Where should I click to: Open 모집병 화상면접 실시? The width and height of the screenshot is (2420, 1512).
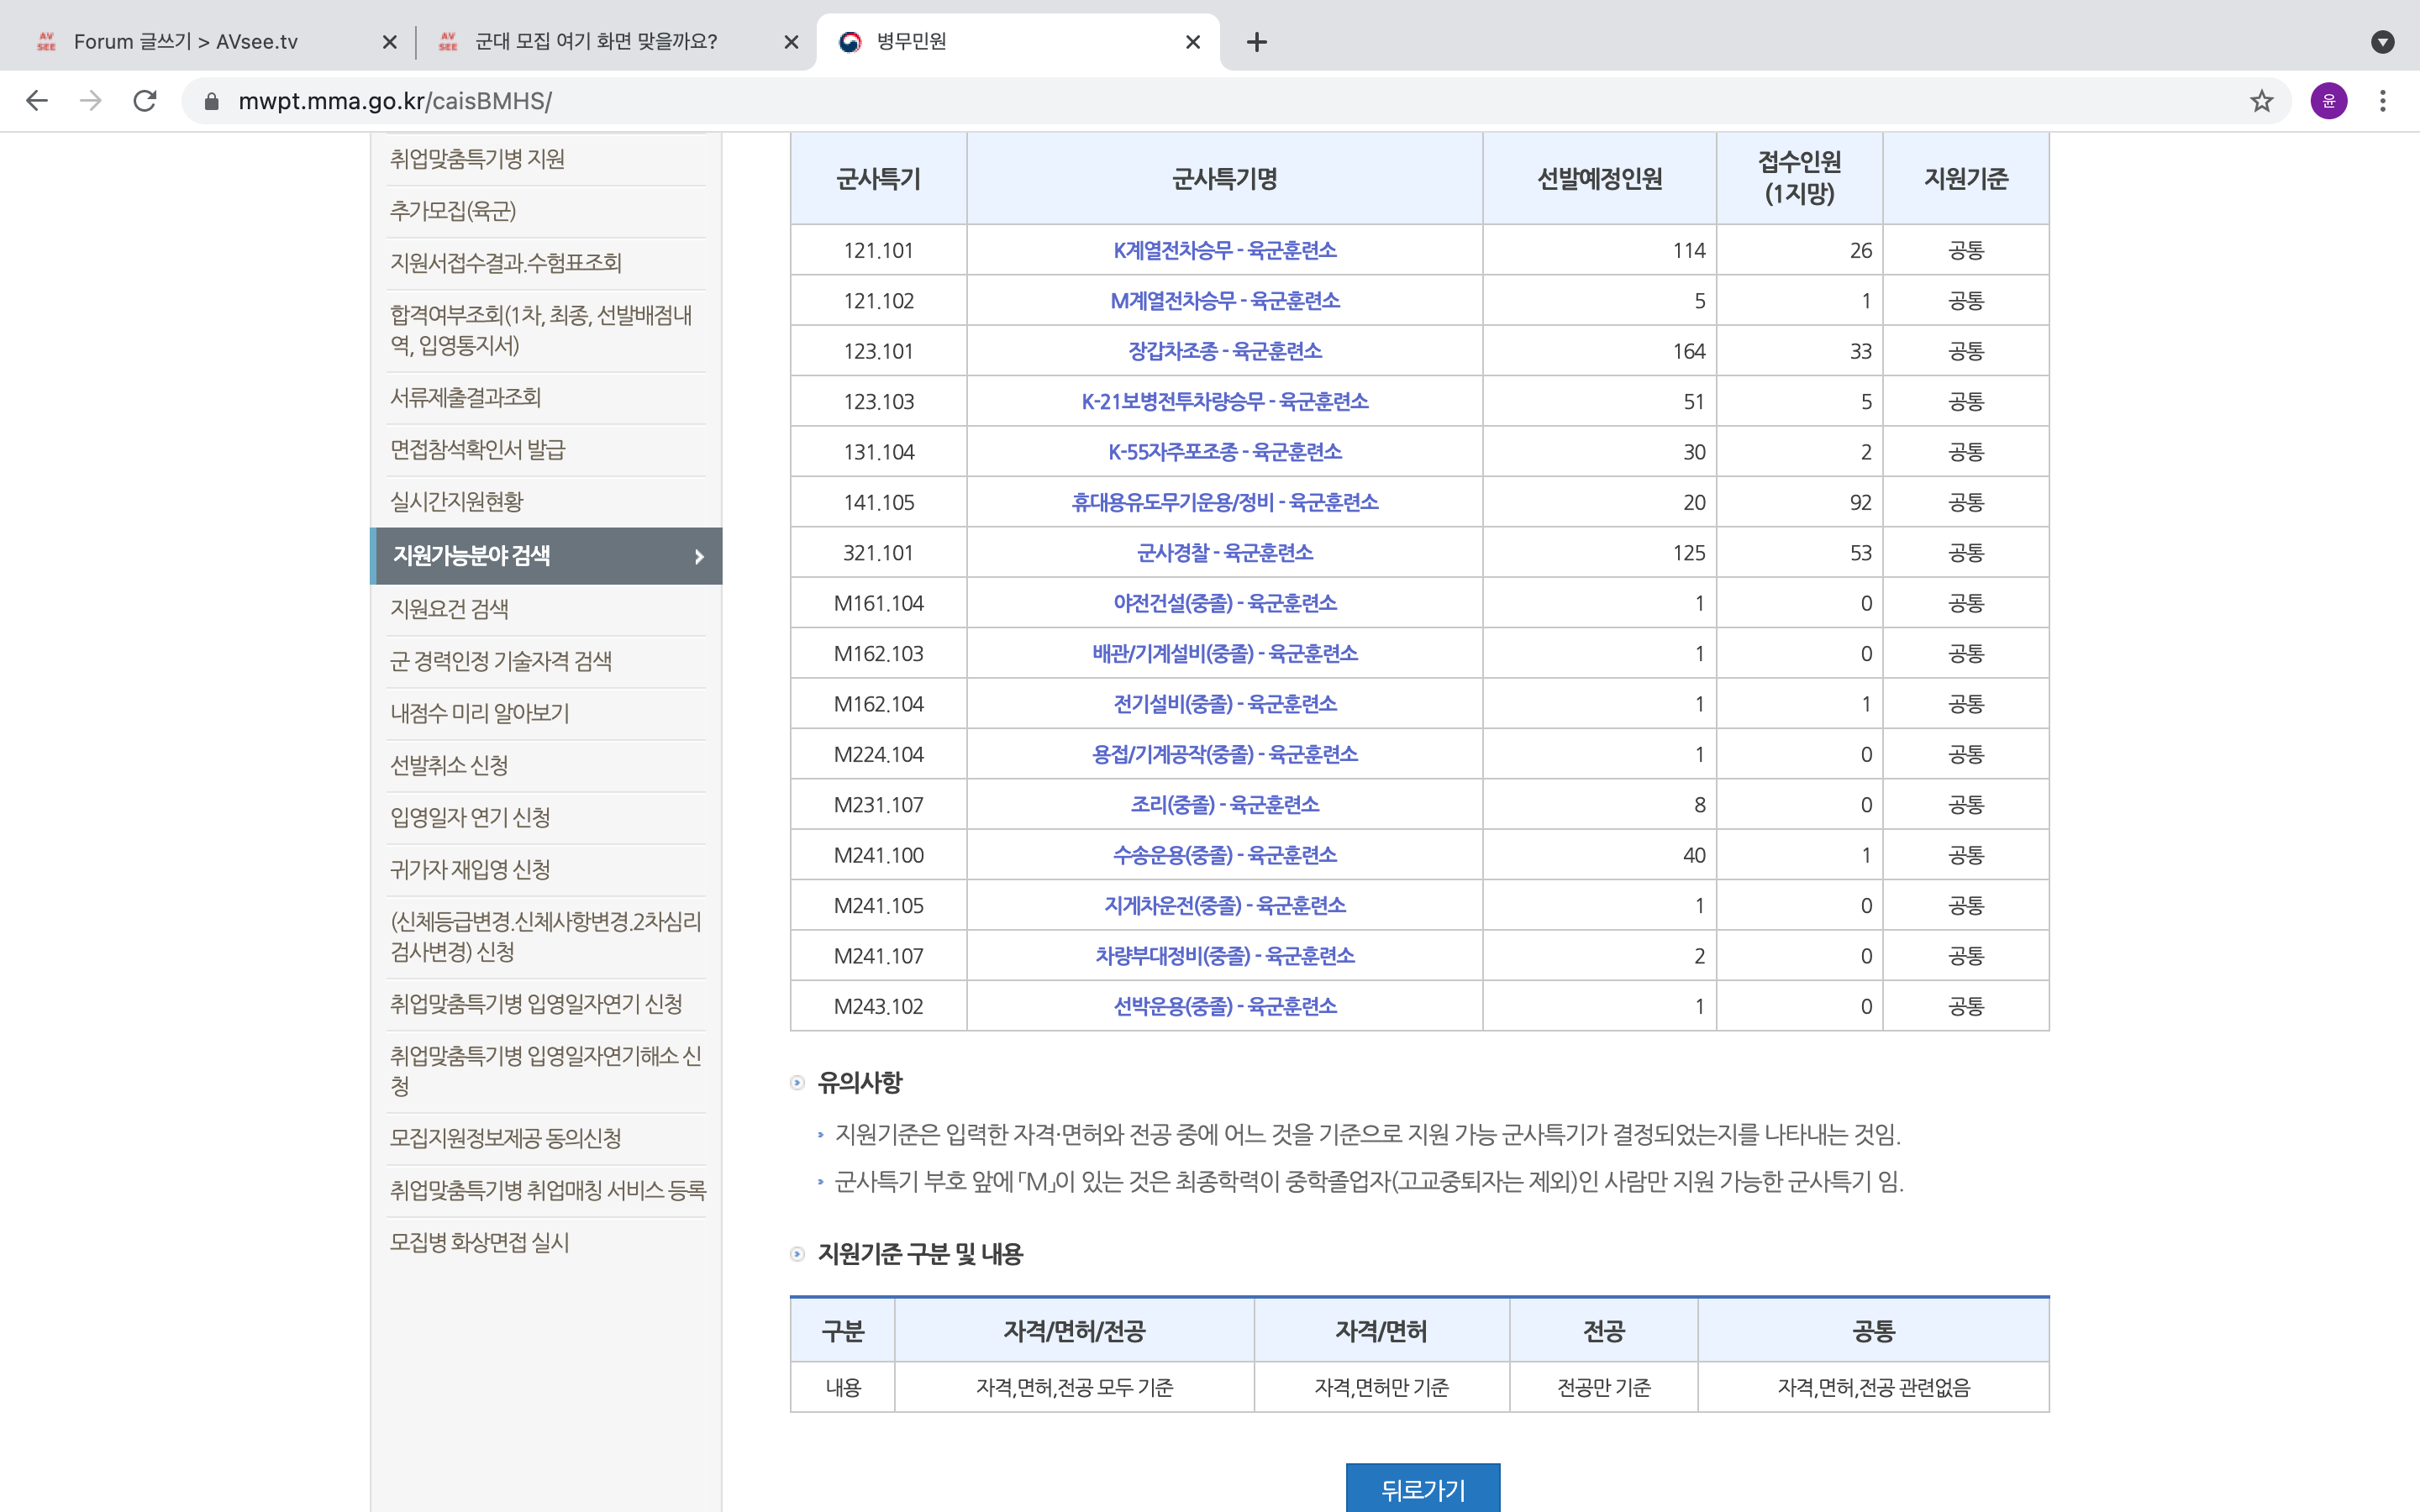(x=479, y=1242)
